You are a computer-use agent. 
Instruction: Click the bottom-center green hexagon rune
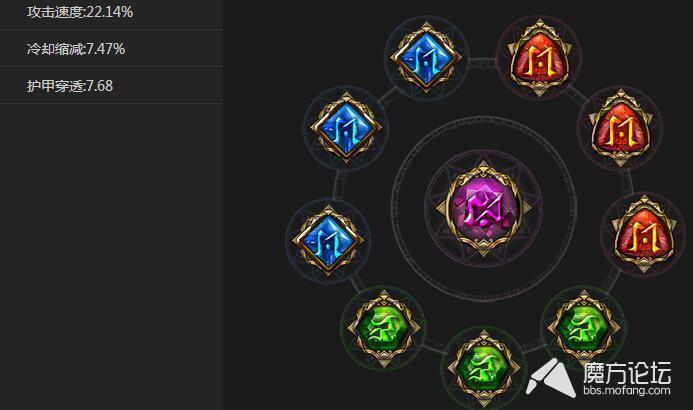[x=484, y=368]
